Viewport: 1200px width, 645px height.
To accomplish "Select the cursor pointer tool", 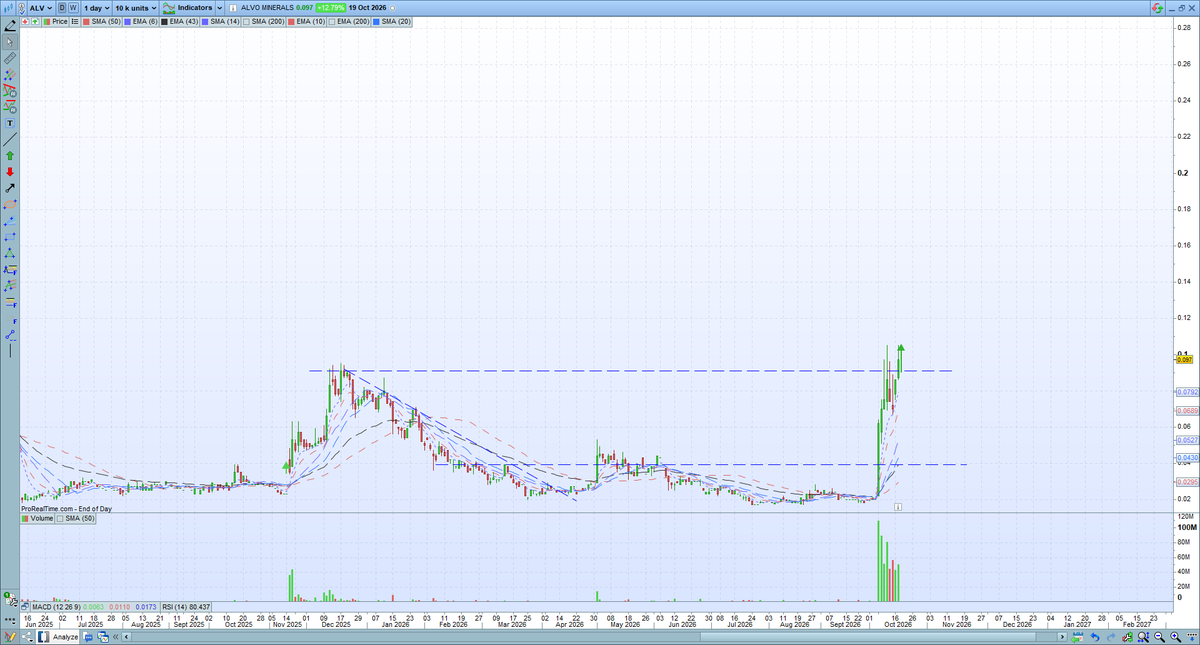I will [10, 42].
